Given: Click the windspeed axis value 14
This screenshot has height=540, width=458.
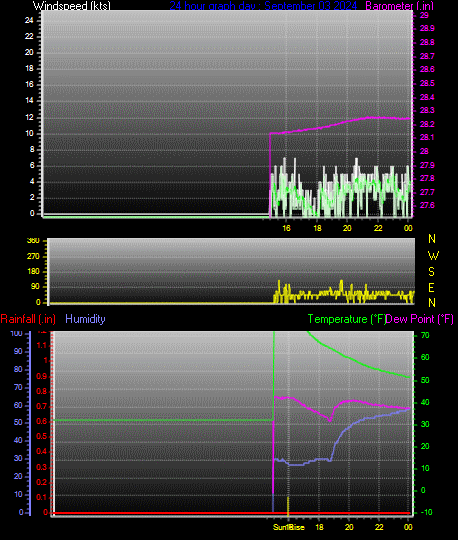Looking at the screenshot, I should click(29, 101).
